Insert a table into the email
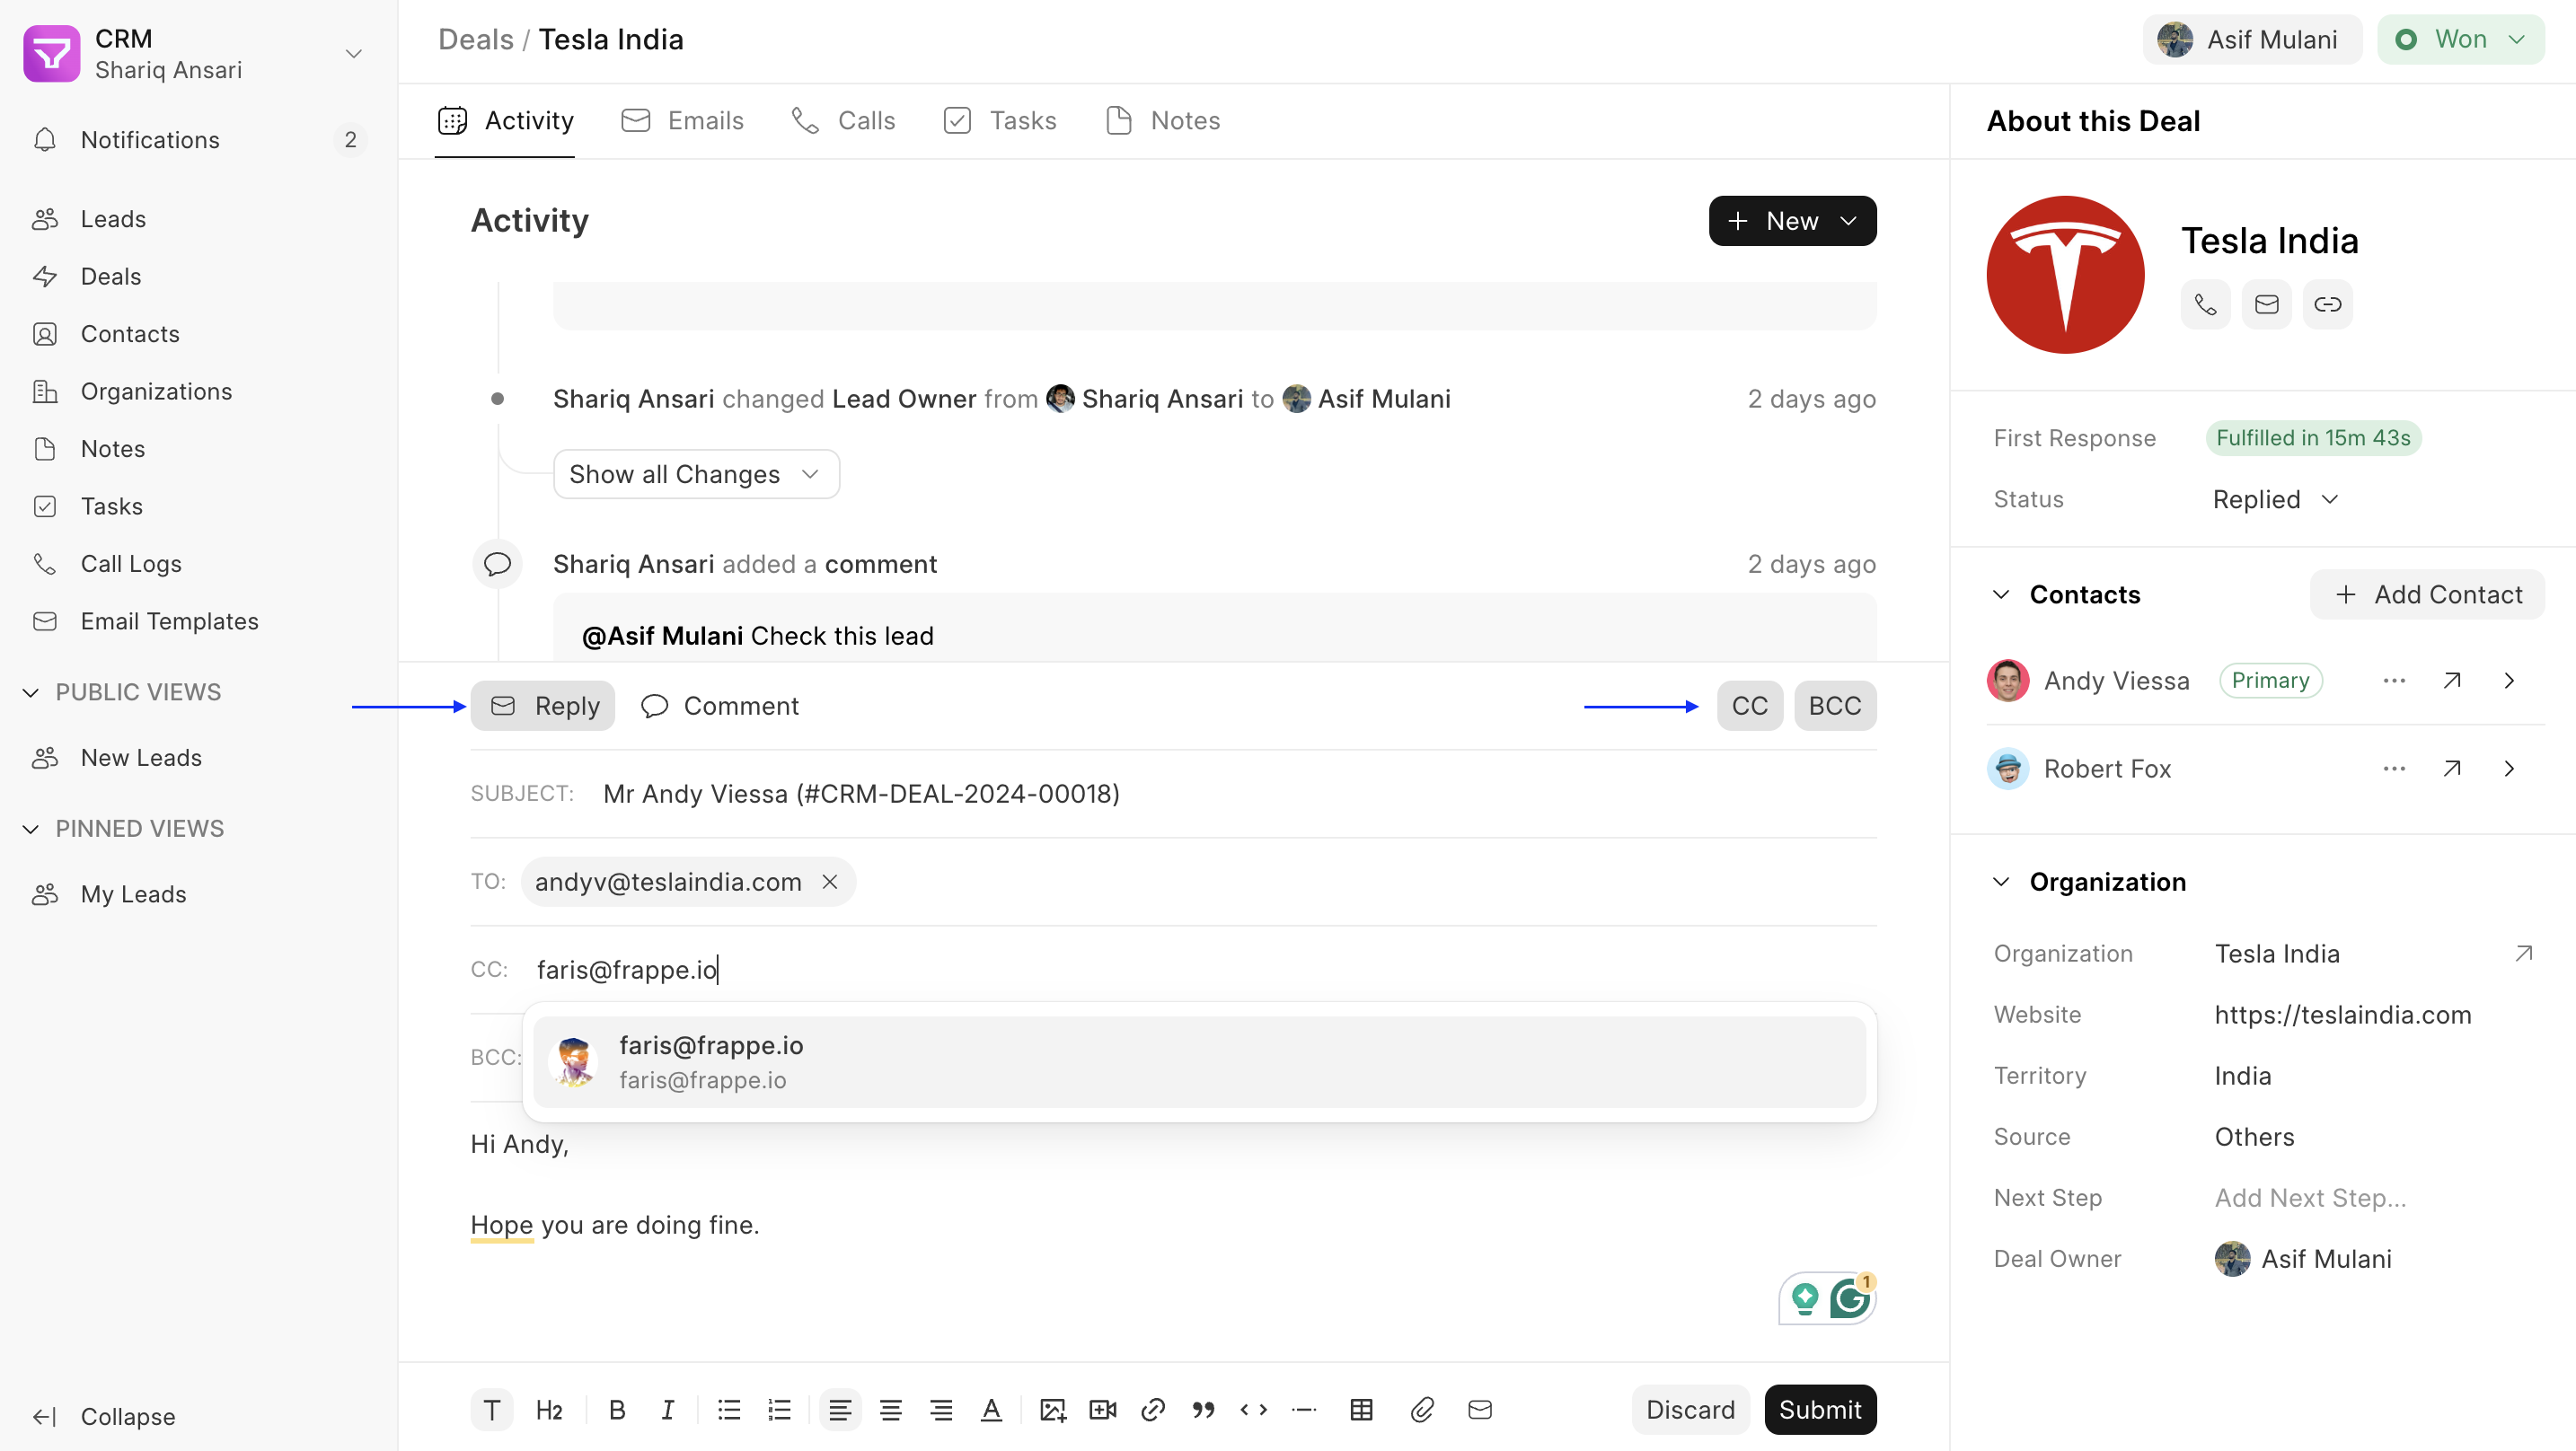Viewport: 2576px width, 1451px height. (x=1361, y=1410)
